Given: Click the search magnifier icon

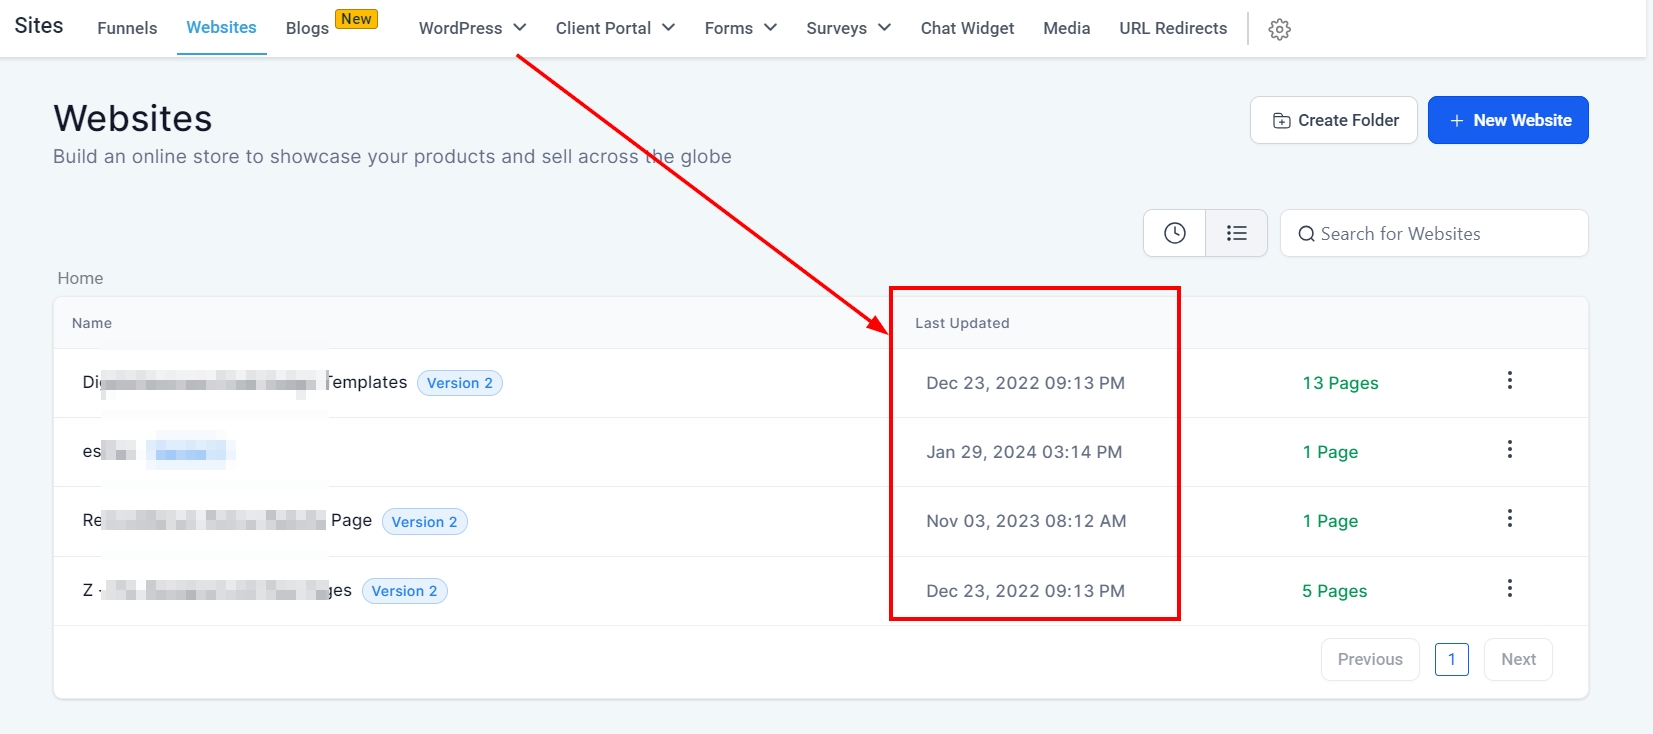Looking at the screenshot, I should click(1306, 234).
